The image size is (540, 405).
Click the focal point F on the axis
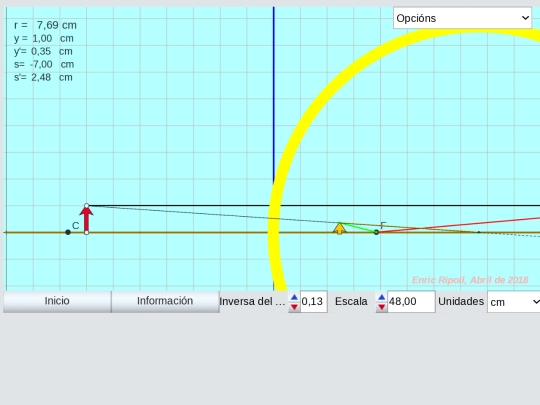pos(376,232)
